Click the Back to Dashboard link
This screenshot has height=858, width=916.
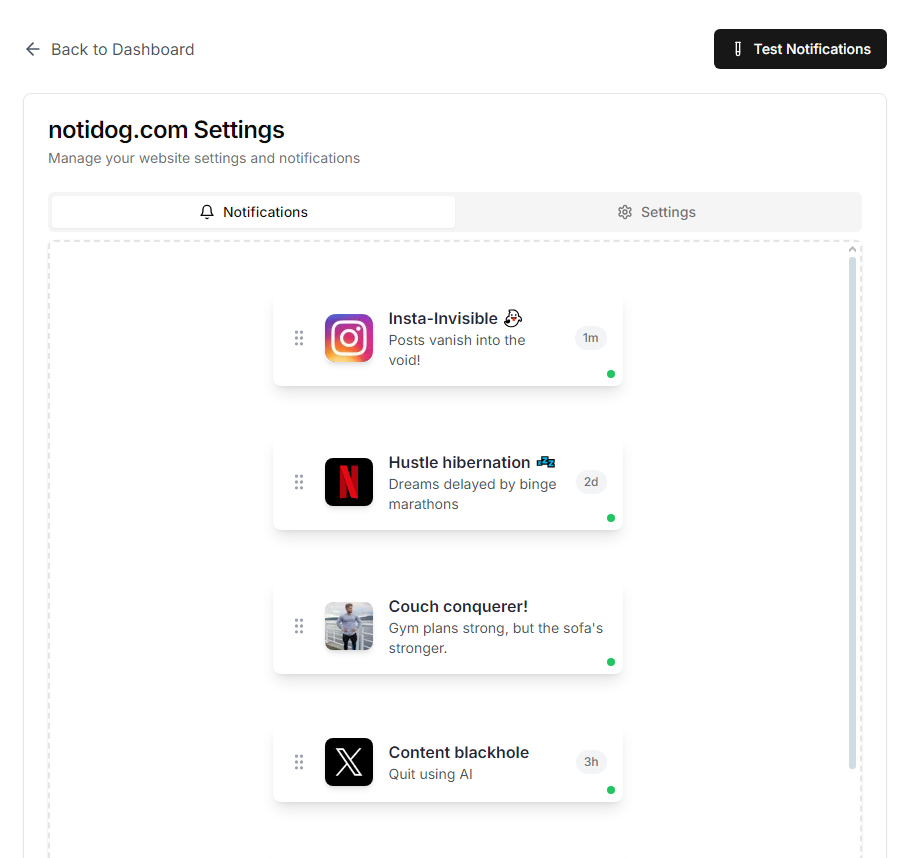(x=110, y=49)
